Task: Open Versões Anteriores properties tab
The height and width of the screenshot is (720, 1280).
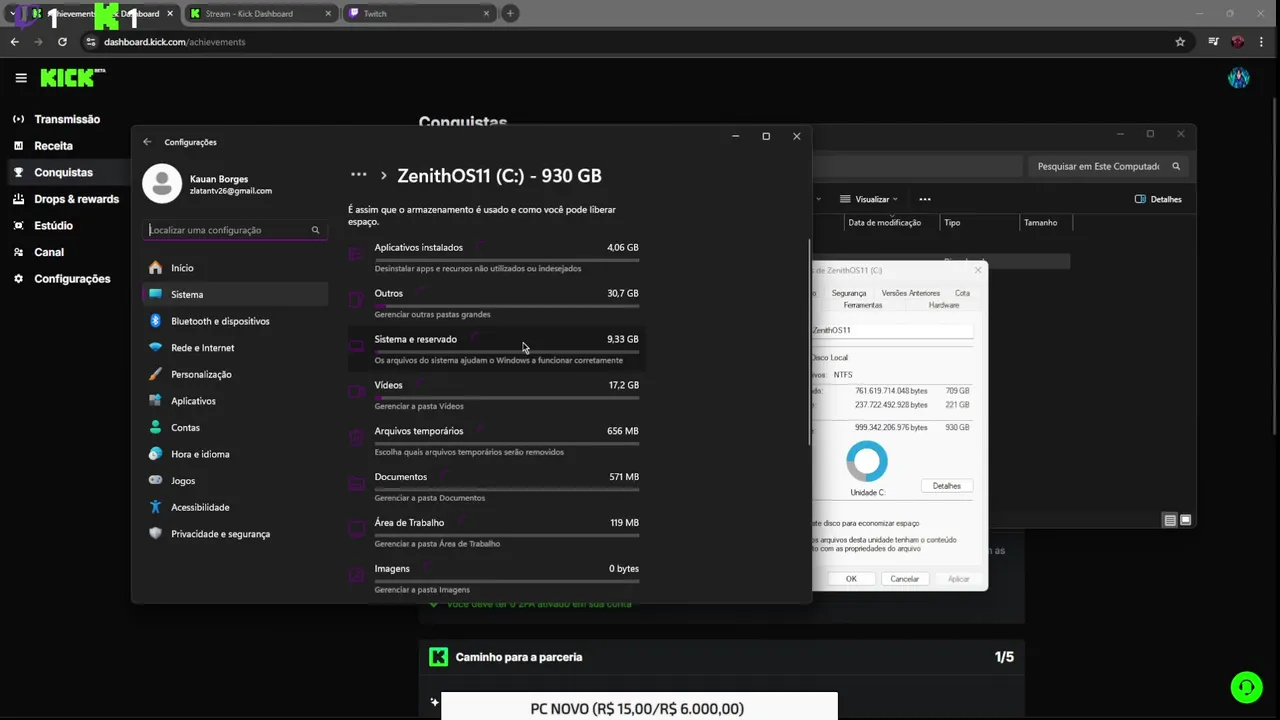Action: pos(910,293)
